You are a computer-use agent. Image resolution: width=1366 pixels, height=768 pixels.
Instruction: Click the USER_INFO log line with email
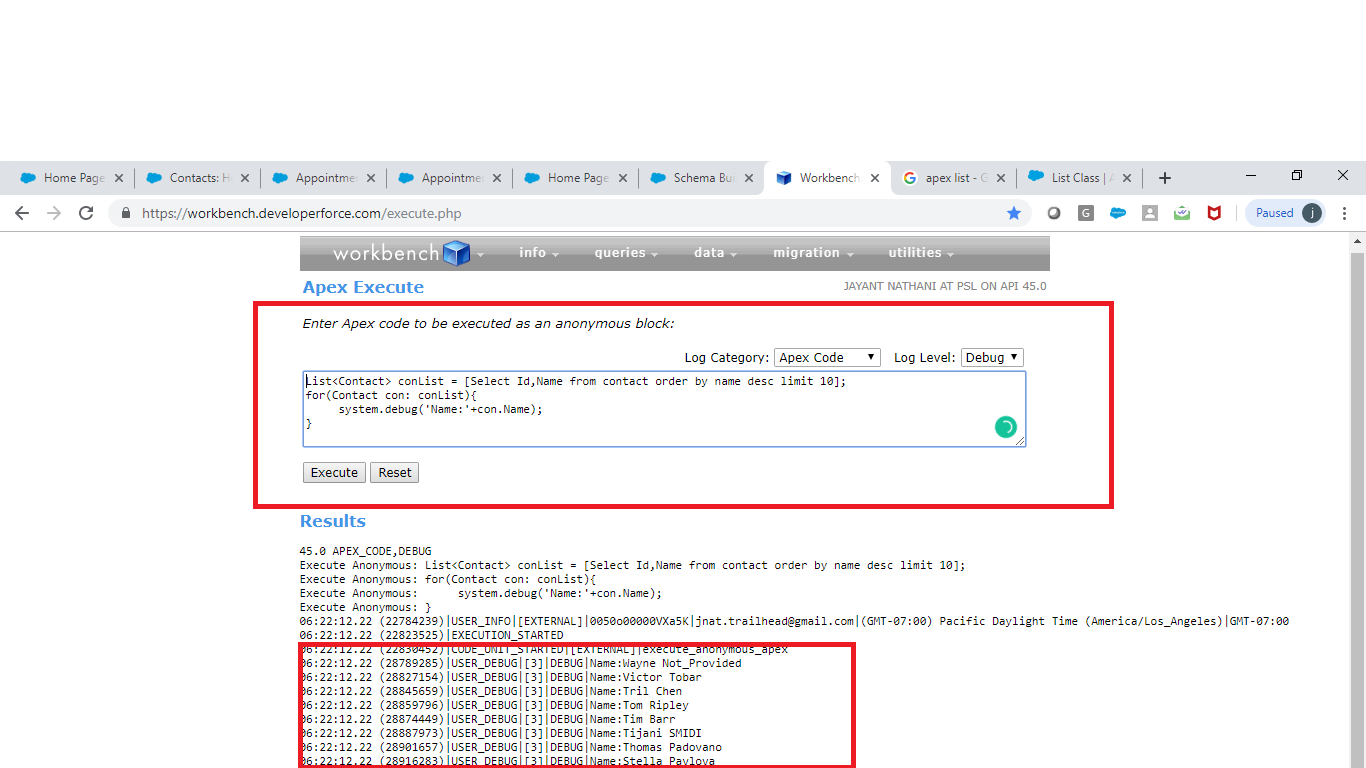click(795, 621)
